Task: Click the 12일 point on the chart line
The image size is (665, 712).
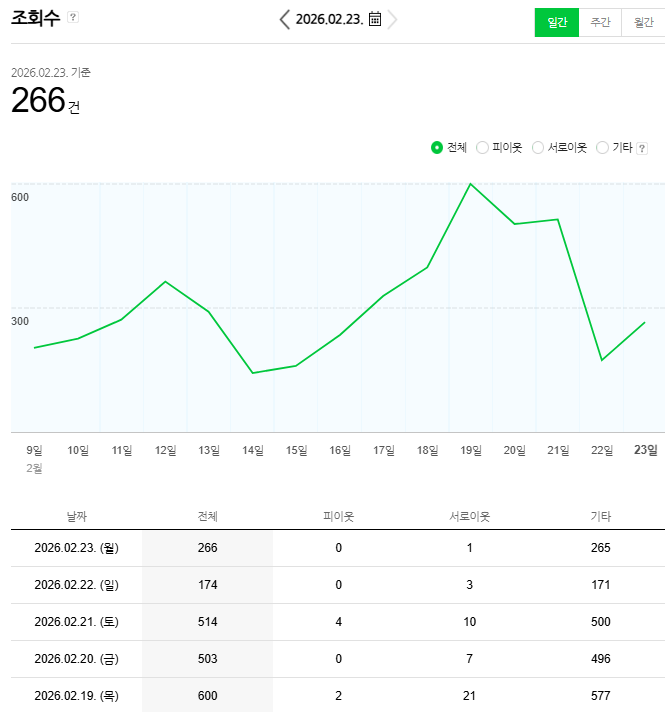Action: [165, 282]
